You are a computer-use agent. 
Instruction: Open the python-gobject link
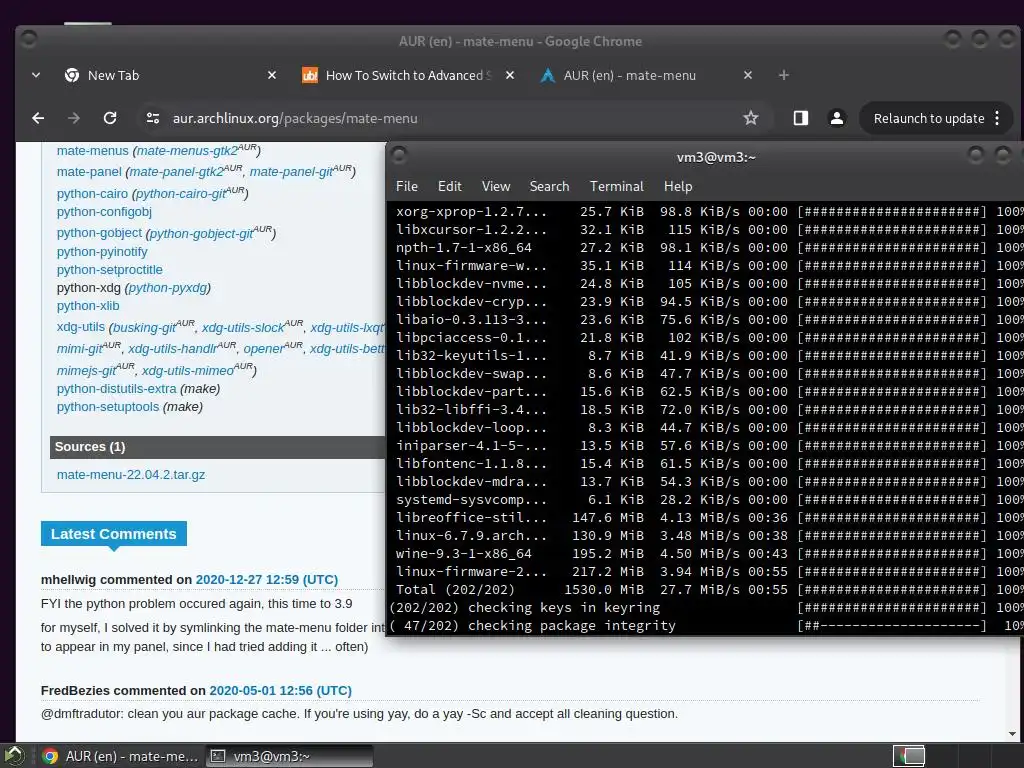point(99,233)
